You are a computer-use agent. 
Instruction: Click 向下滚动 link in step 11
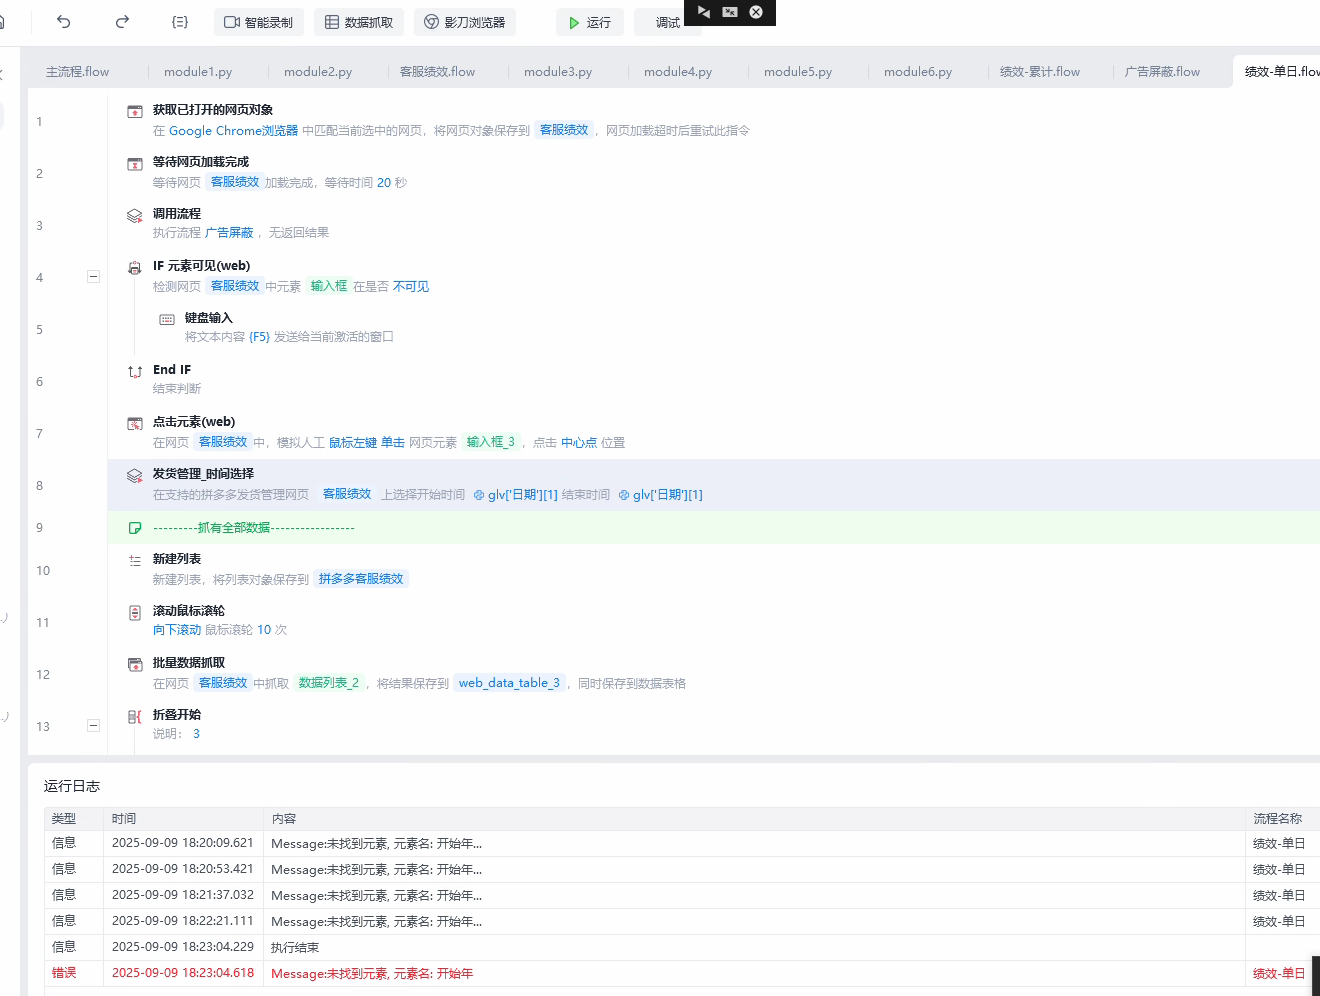click(177, 630)
